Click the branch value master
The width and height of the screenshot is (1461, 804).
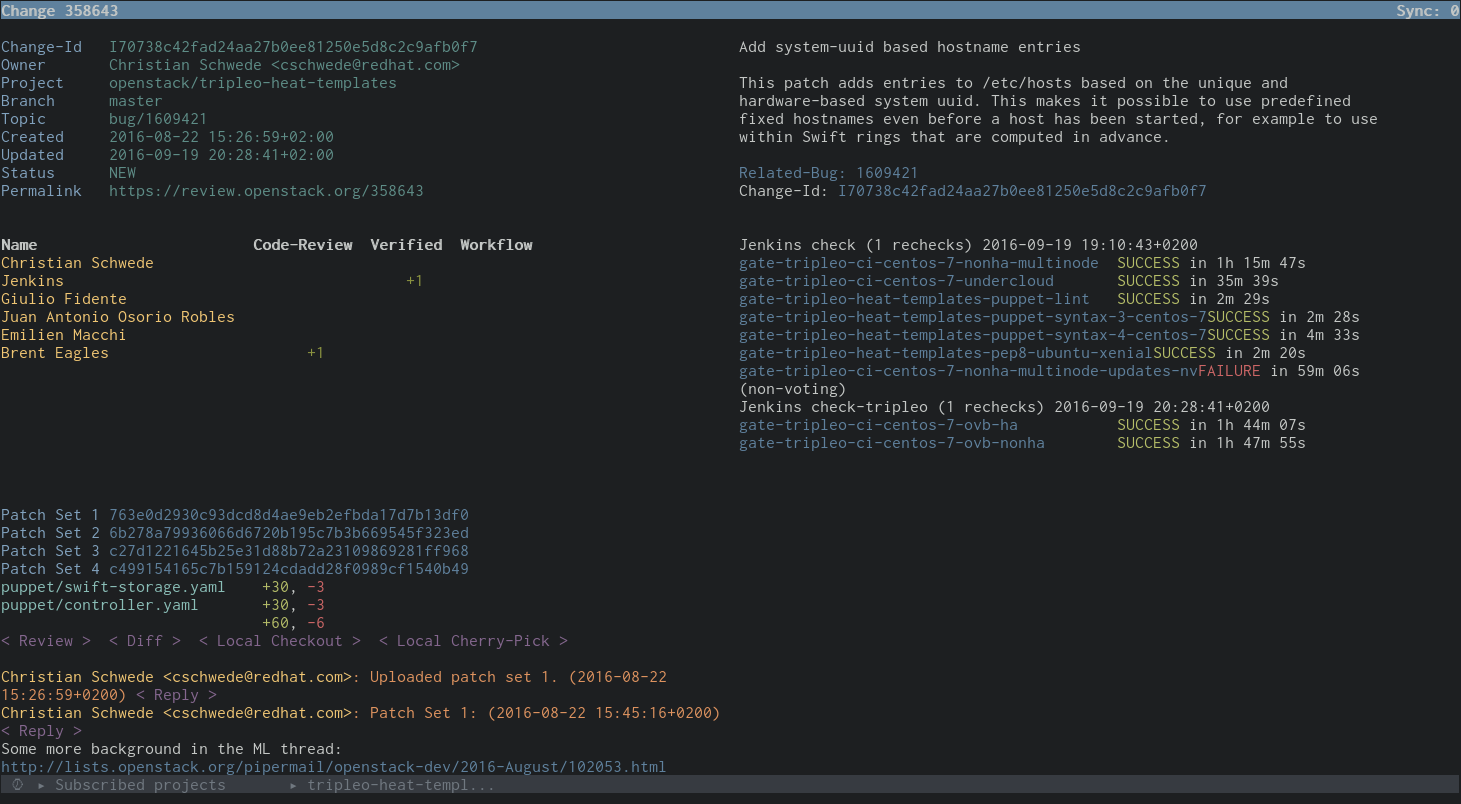click(x=136, y=101)
